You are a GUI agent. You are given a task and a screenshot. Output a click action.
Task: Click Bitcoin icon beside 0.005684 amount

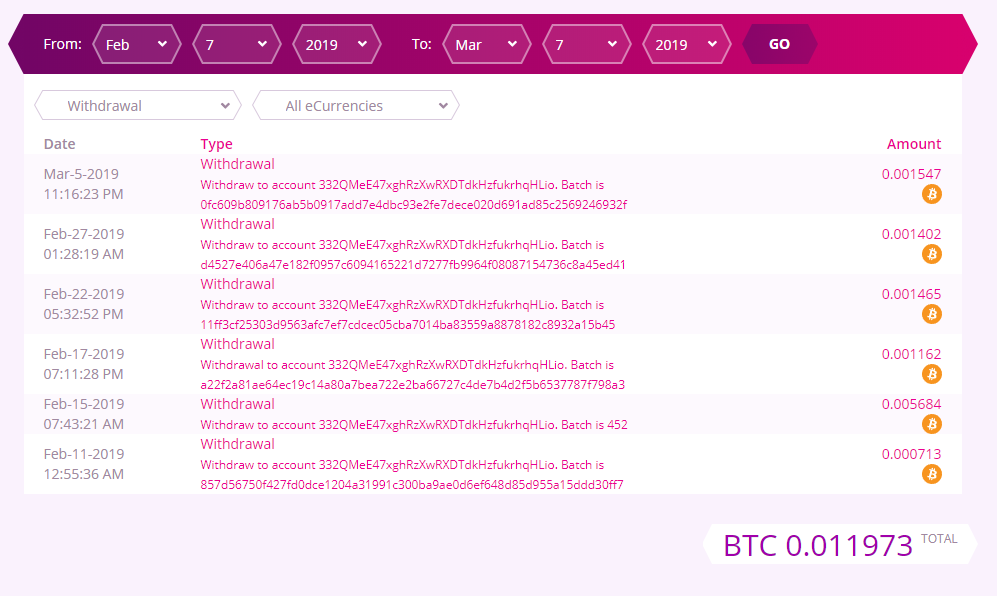pyautogui.click(x=931, y=424)
